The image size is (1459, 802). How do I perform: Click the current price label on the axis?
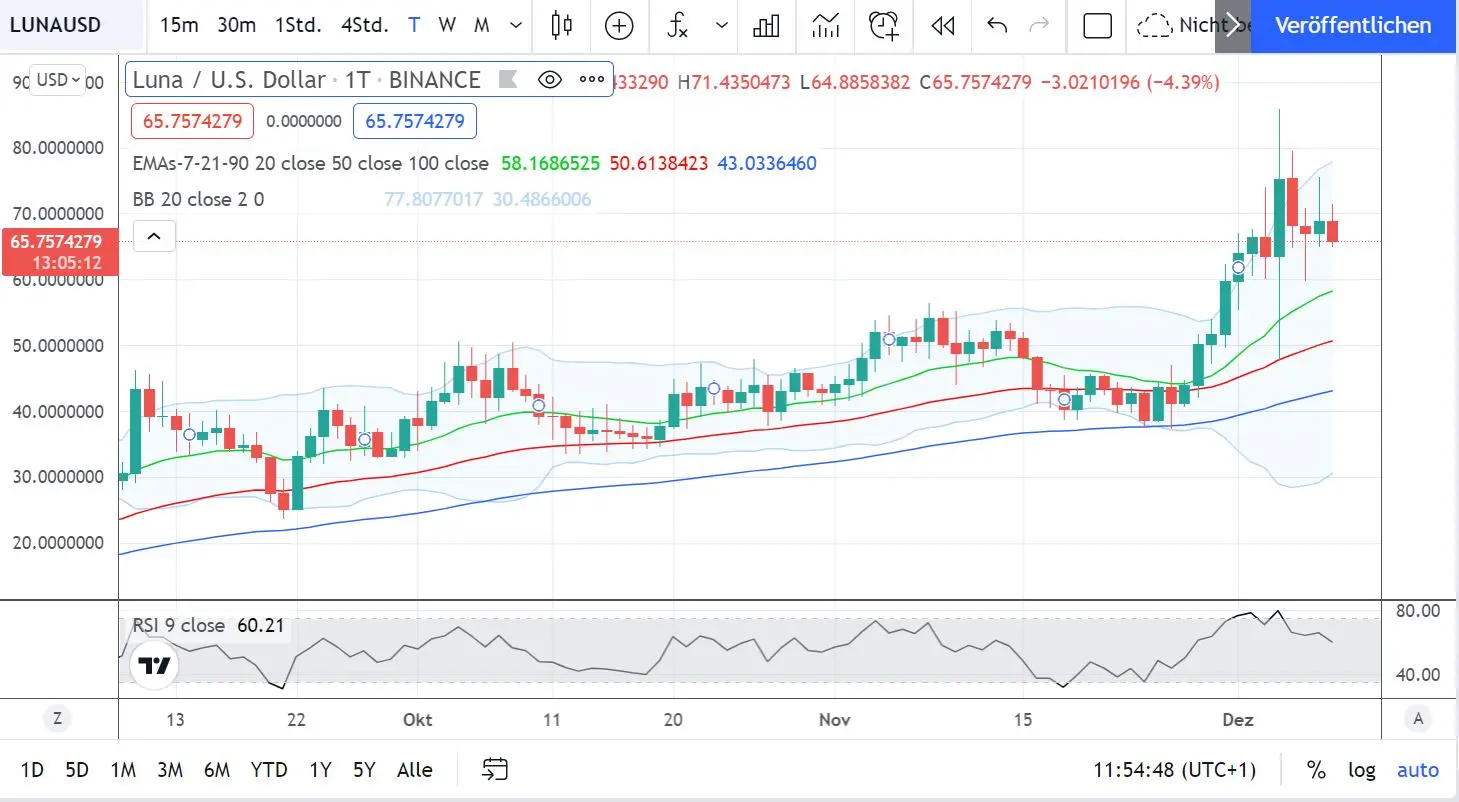(60, 252)
